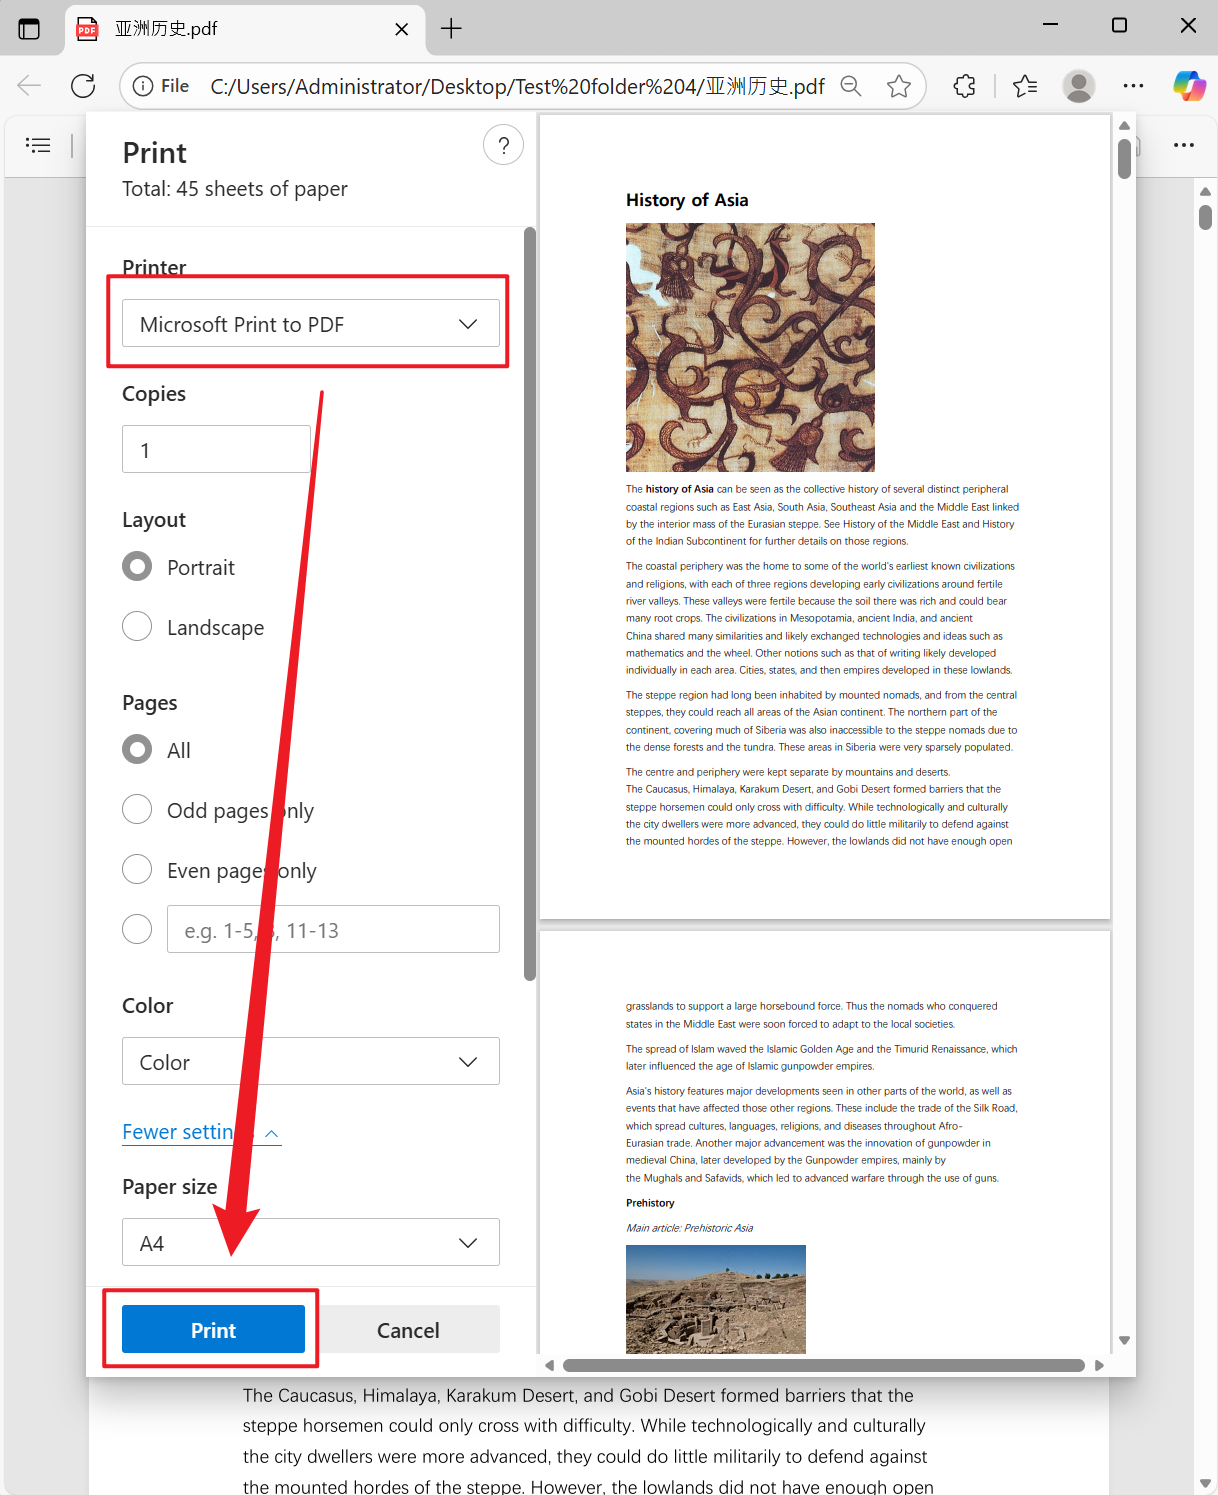Toggle PDF table of contents icon

38,146
